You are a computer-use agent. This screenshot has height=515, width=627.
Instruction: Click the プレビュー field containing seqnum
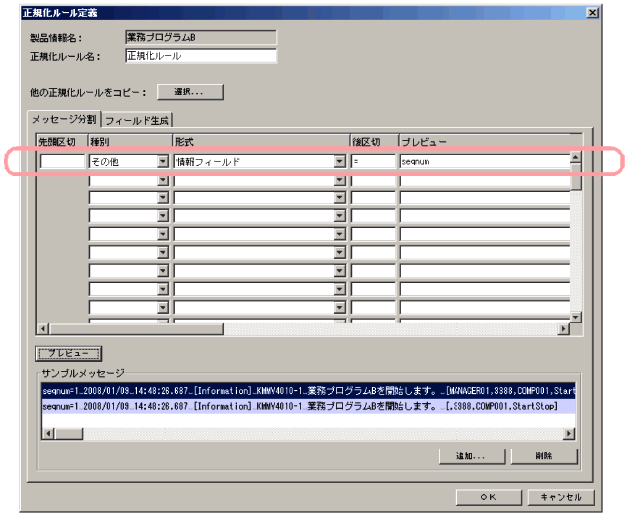484,161
